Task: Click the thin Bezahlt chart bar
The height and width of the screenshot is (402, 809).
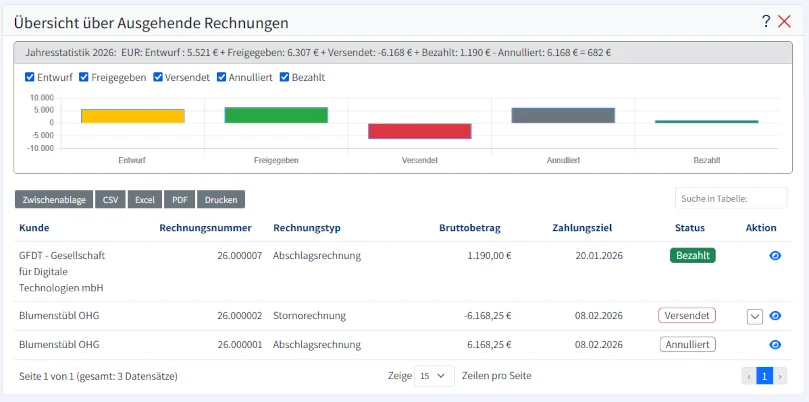Action: click(707, 122)
